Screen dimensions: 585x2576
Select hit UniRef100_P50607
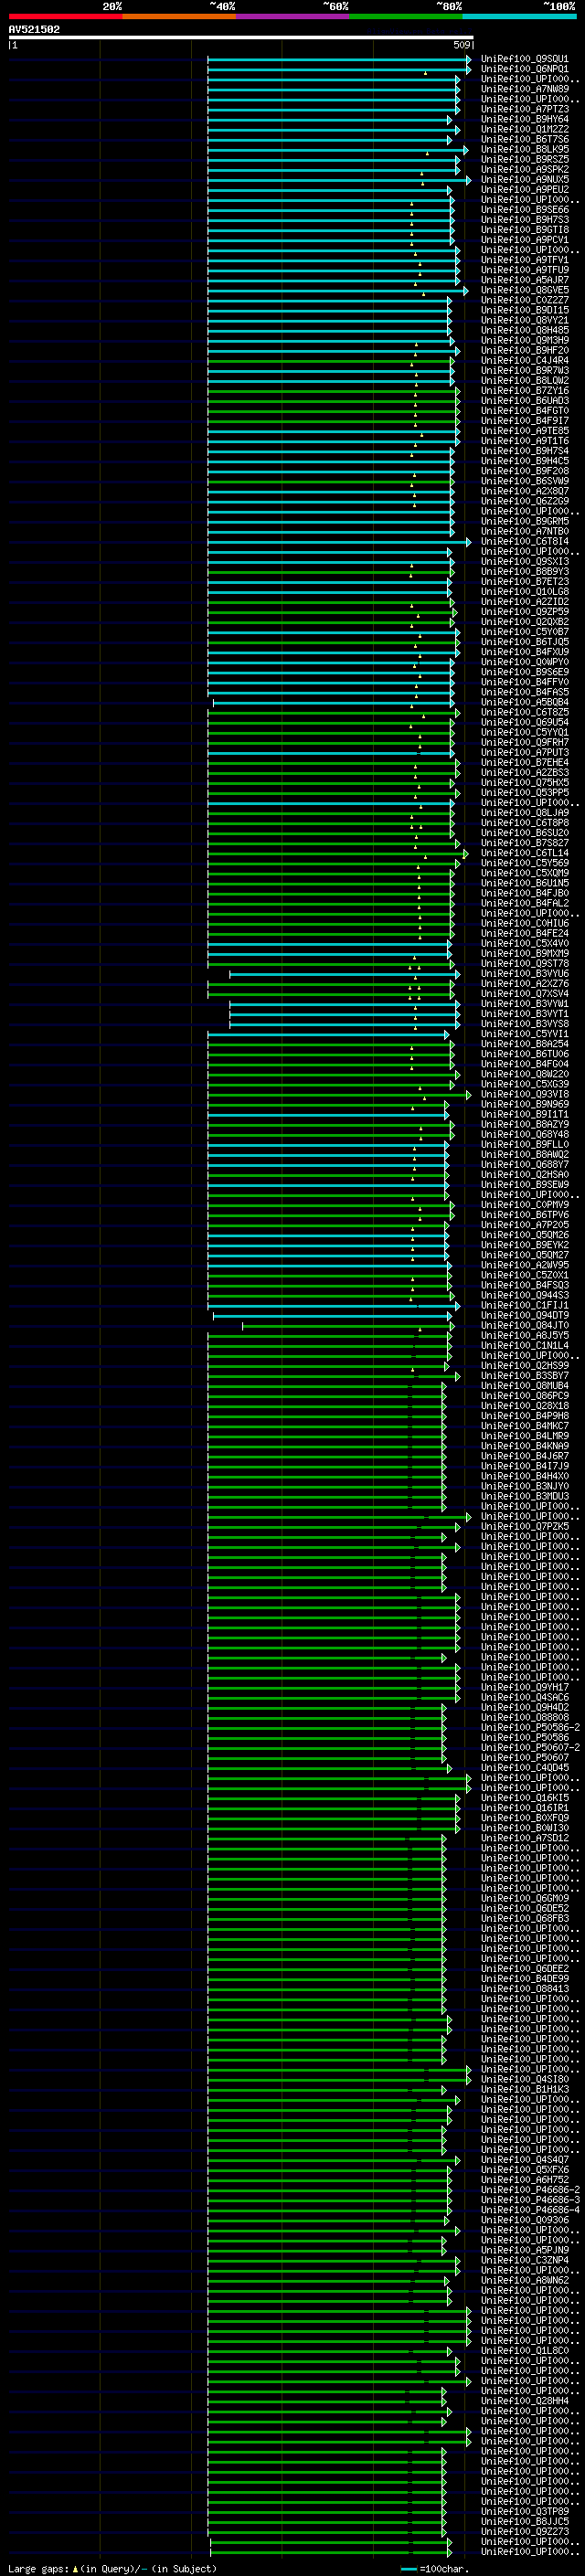pyautogui.click(x=525, y=1757)
